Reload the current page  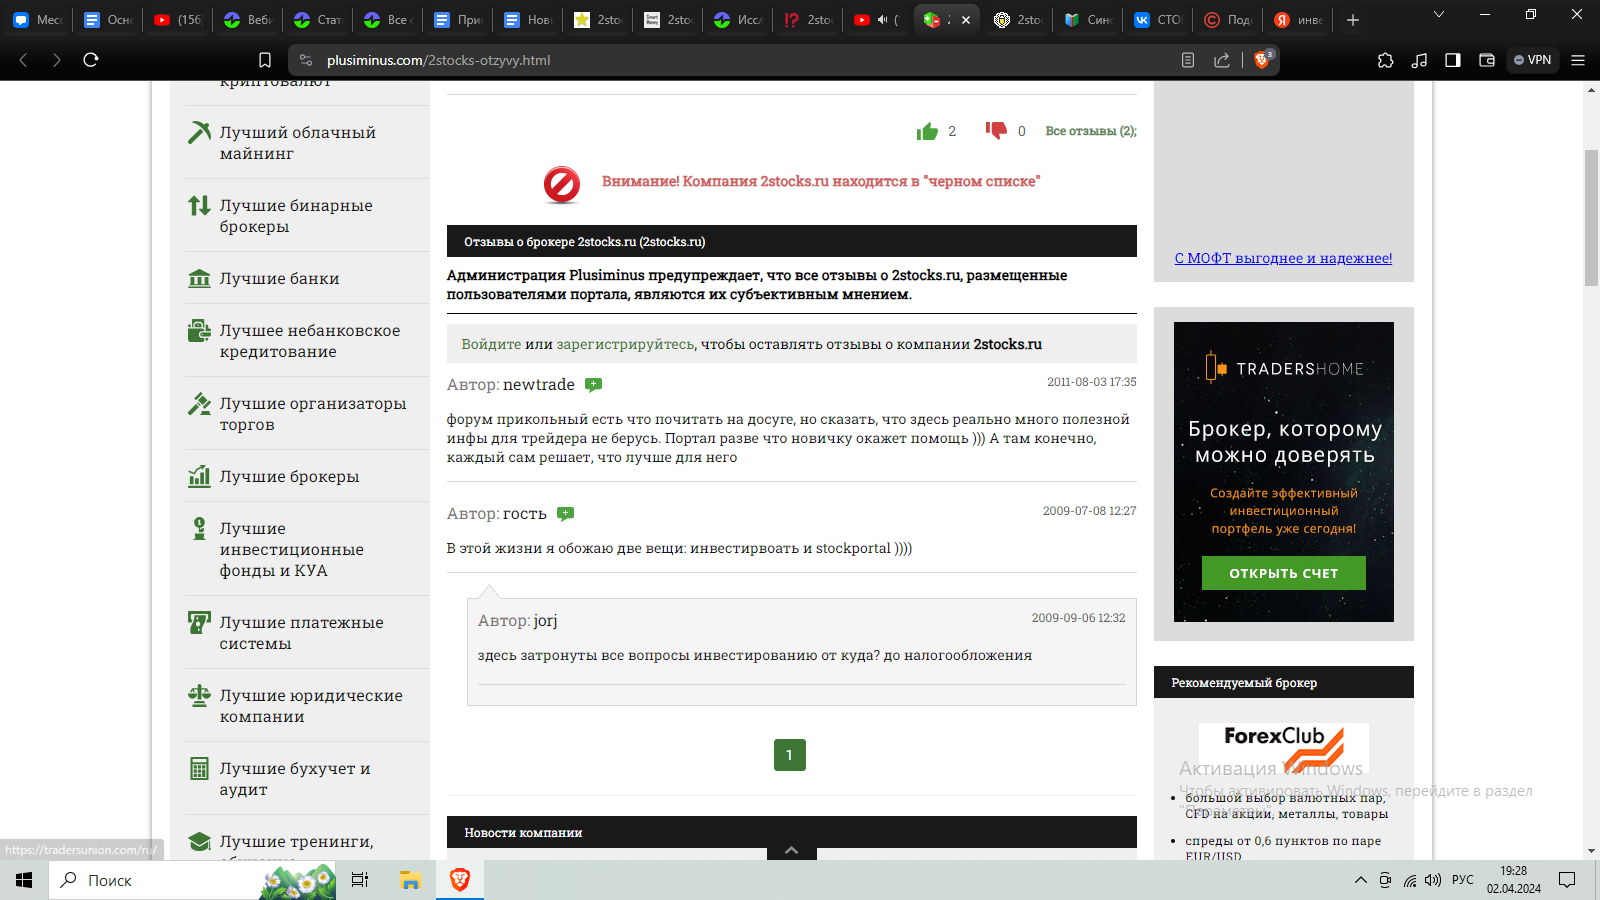click(x=91, y=60)
